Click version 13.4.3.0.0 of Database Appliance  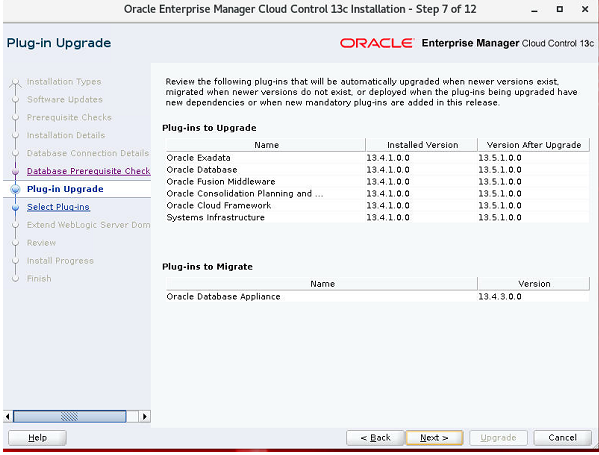(500, 296)
